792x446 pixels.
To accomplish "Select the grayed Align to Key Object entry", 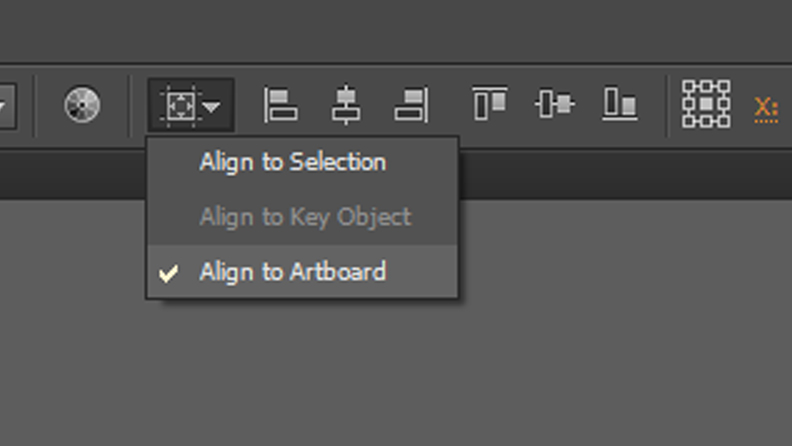I will click(304, 217).
